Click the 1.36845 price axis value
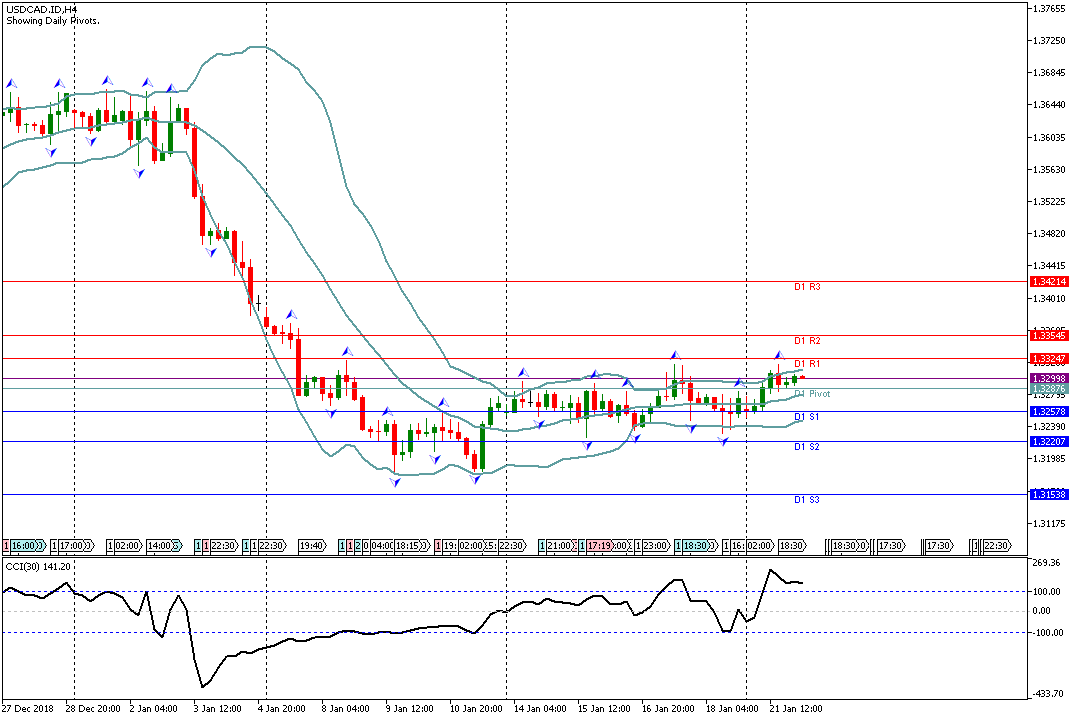The image size is (1080, 720). [x=1049, y=72]
